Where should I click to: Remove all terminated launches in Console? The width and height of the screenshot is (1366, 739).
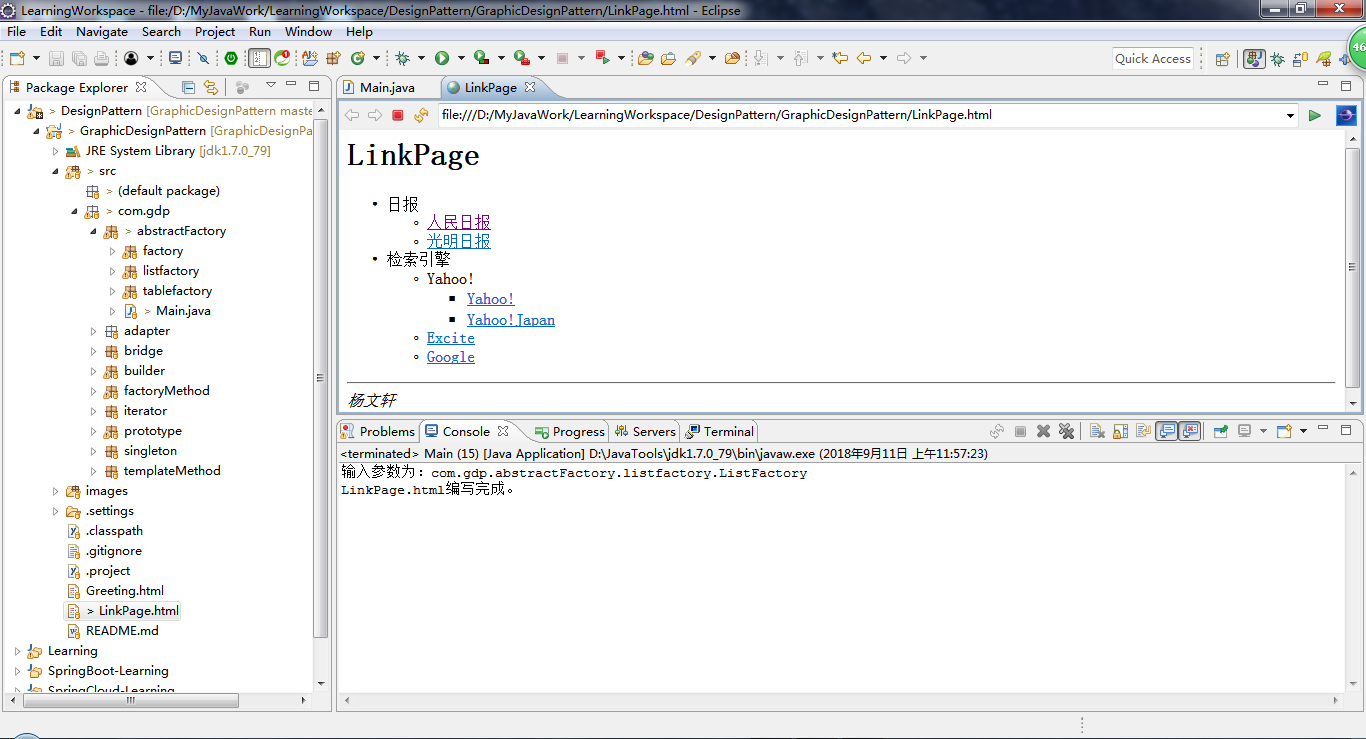[1066, 431]
